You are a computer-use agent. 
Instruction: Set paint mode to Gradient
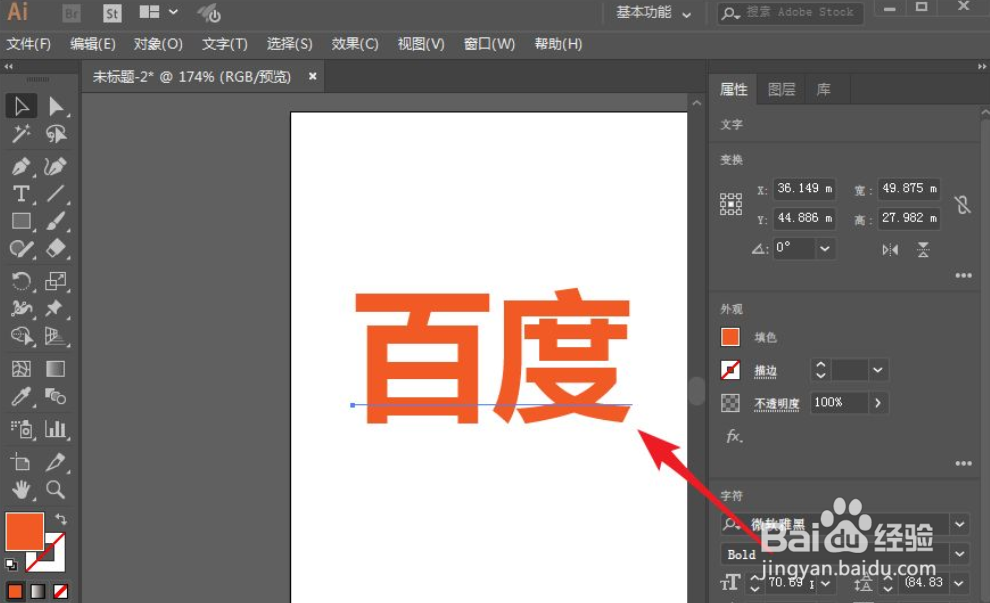click(38, 592)
